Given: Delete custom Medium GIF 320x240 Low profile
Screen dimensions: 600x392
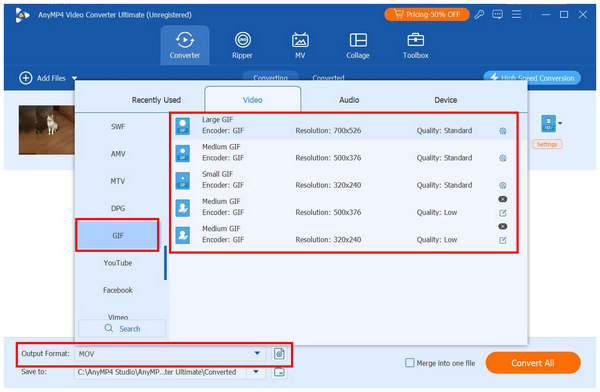Looking at the screenshot, I should click(x=503, y=226).
